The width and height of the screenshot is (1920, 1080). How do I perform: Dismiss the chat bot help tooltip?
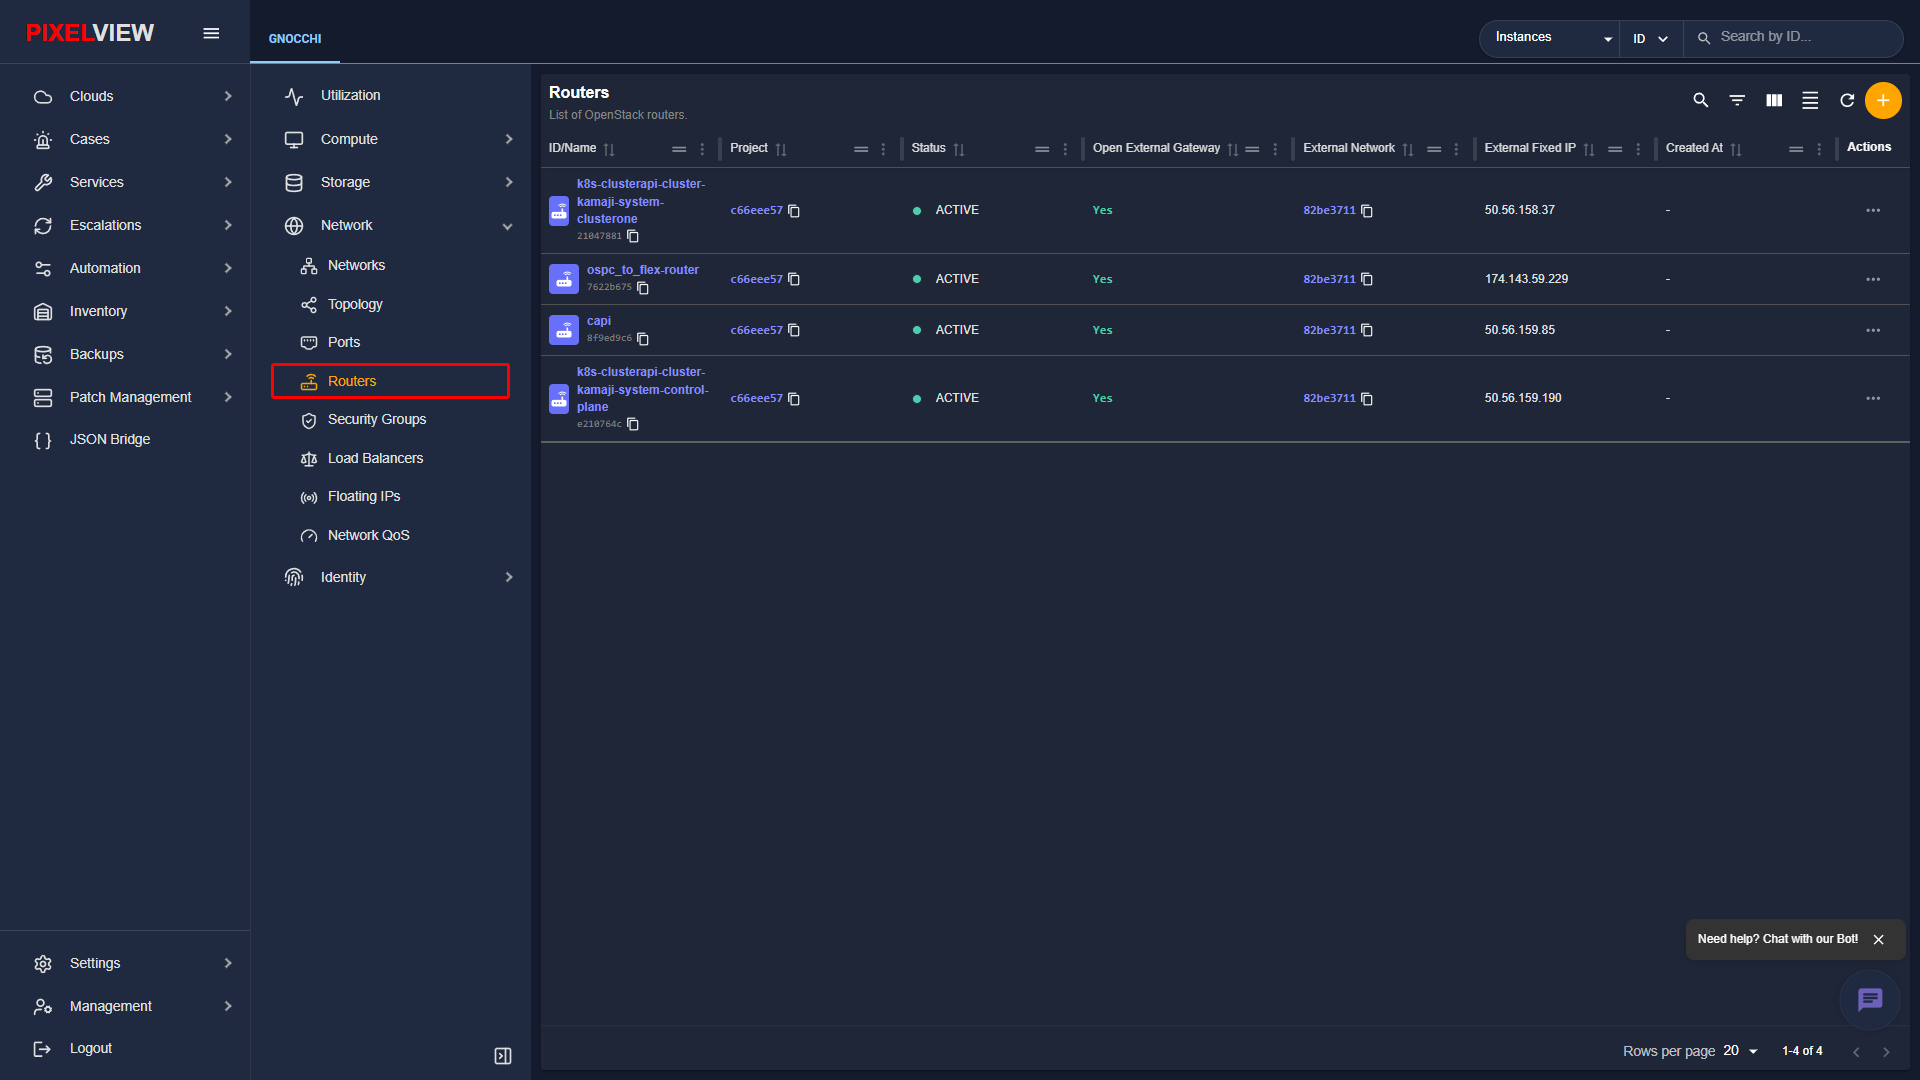(1878, 939)
